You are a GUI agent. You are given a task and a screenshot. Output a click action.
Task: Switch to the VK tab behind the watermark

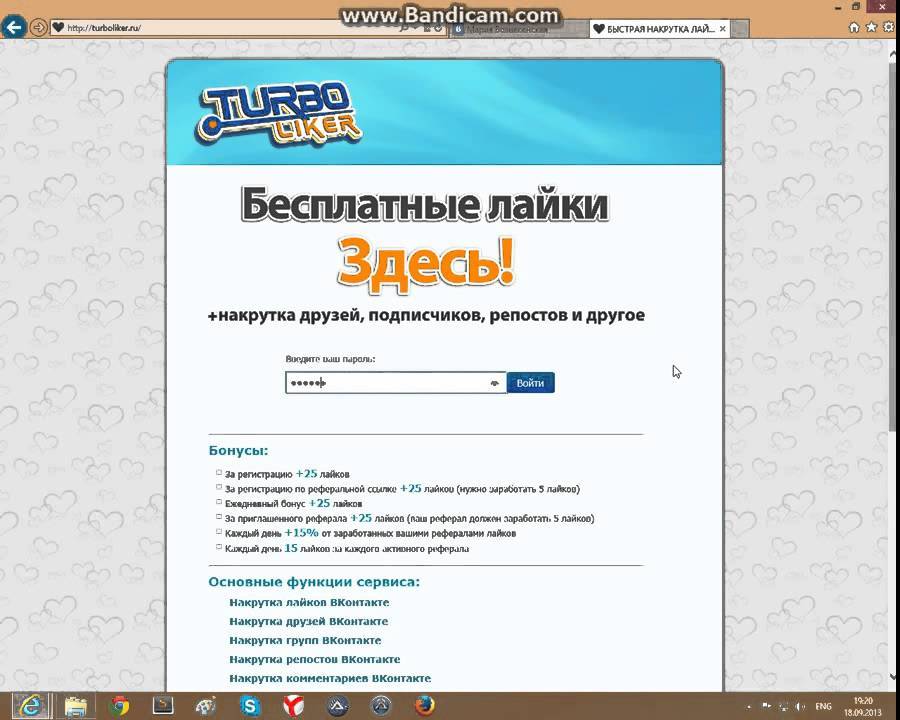[518, 29]
